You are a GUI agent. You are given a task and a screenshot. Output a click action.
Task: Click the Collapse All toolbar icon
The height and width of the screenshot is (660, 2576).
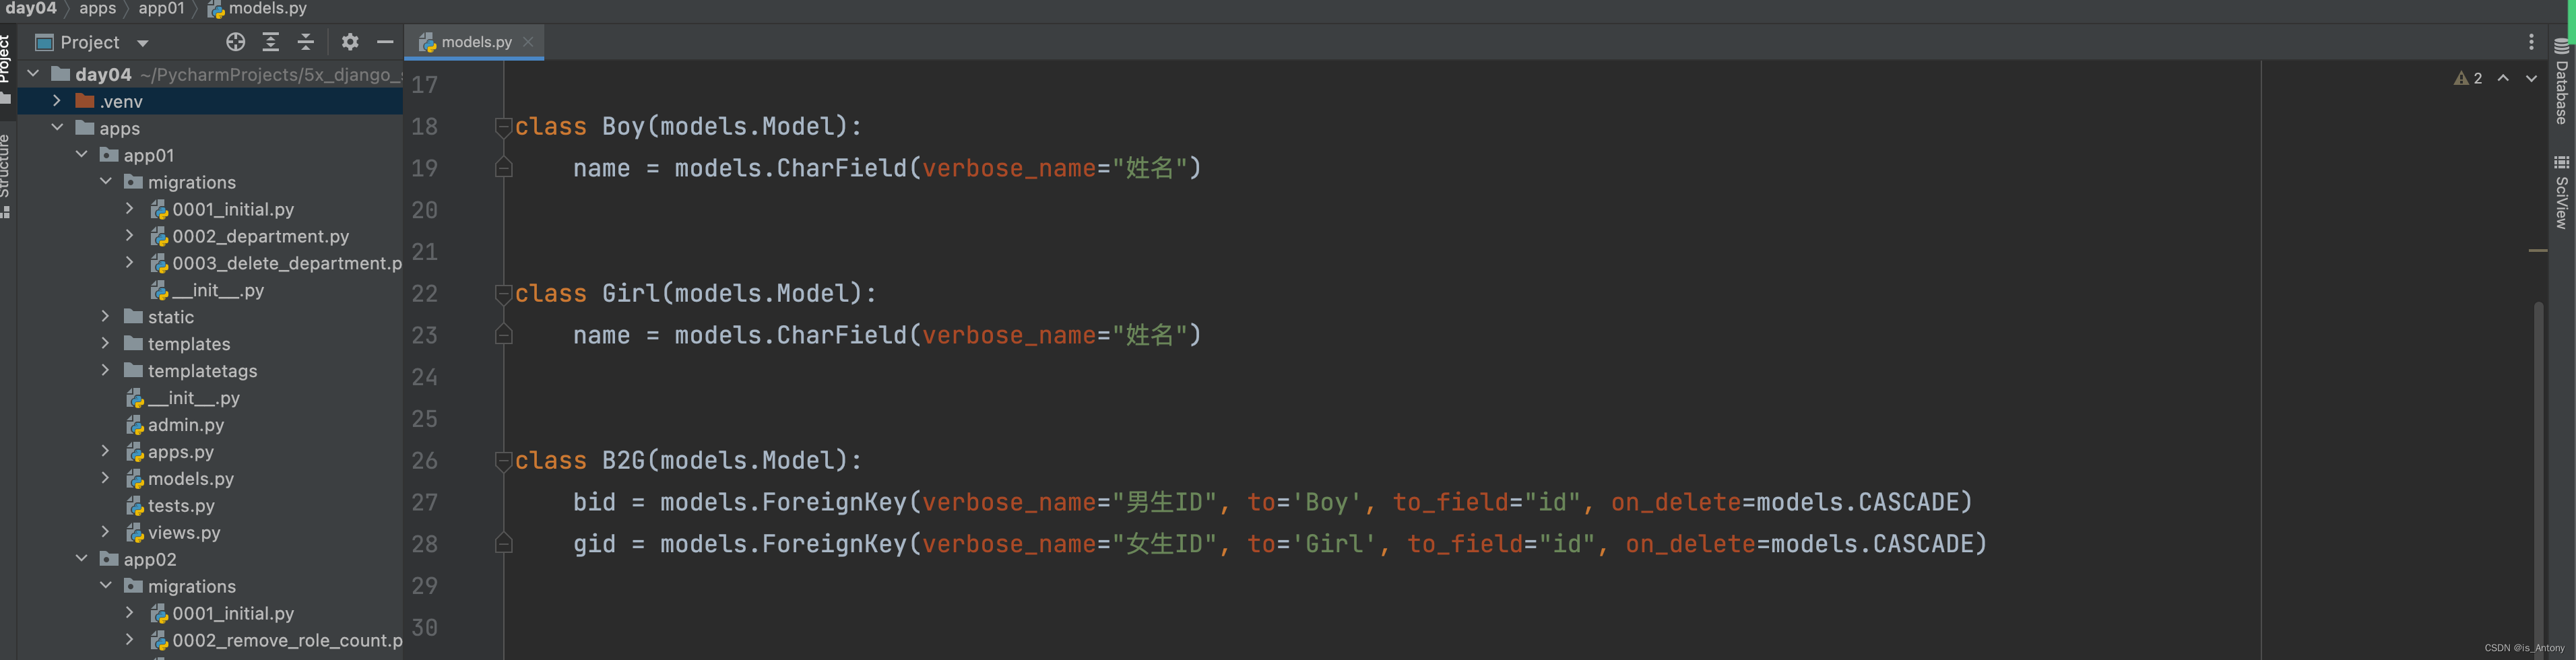pyautogui.click(x=306, y=42)
